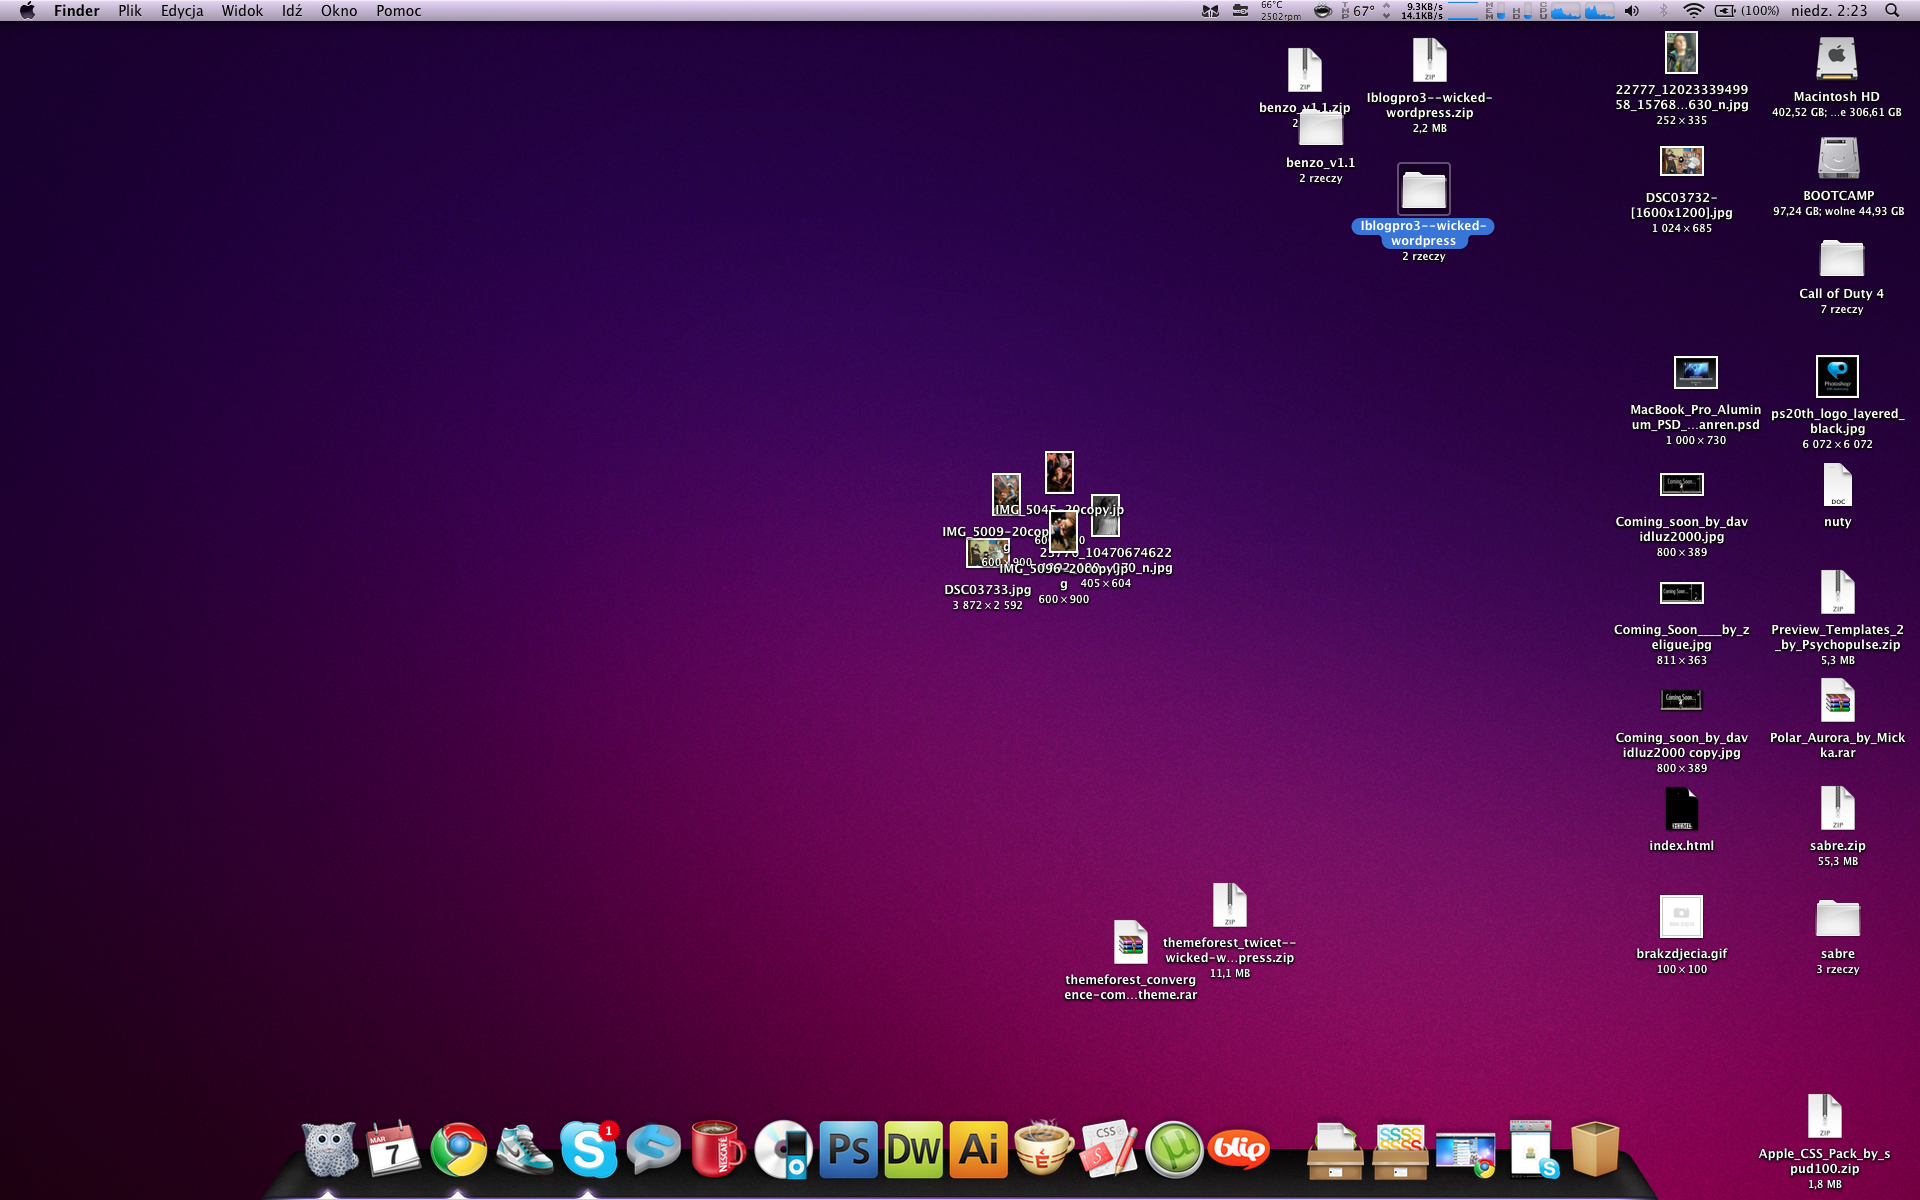The width and height of the screenshot is (1920, 1200).
Task: Open the Finder menu
Action: tap(76, 11)
